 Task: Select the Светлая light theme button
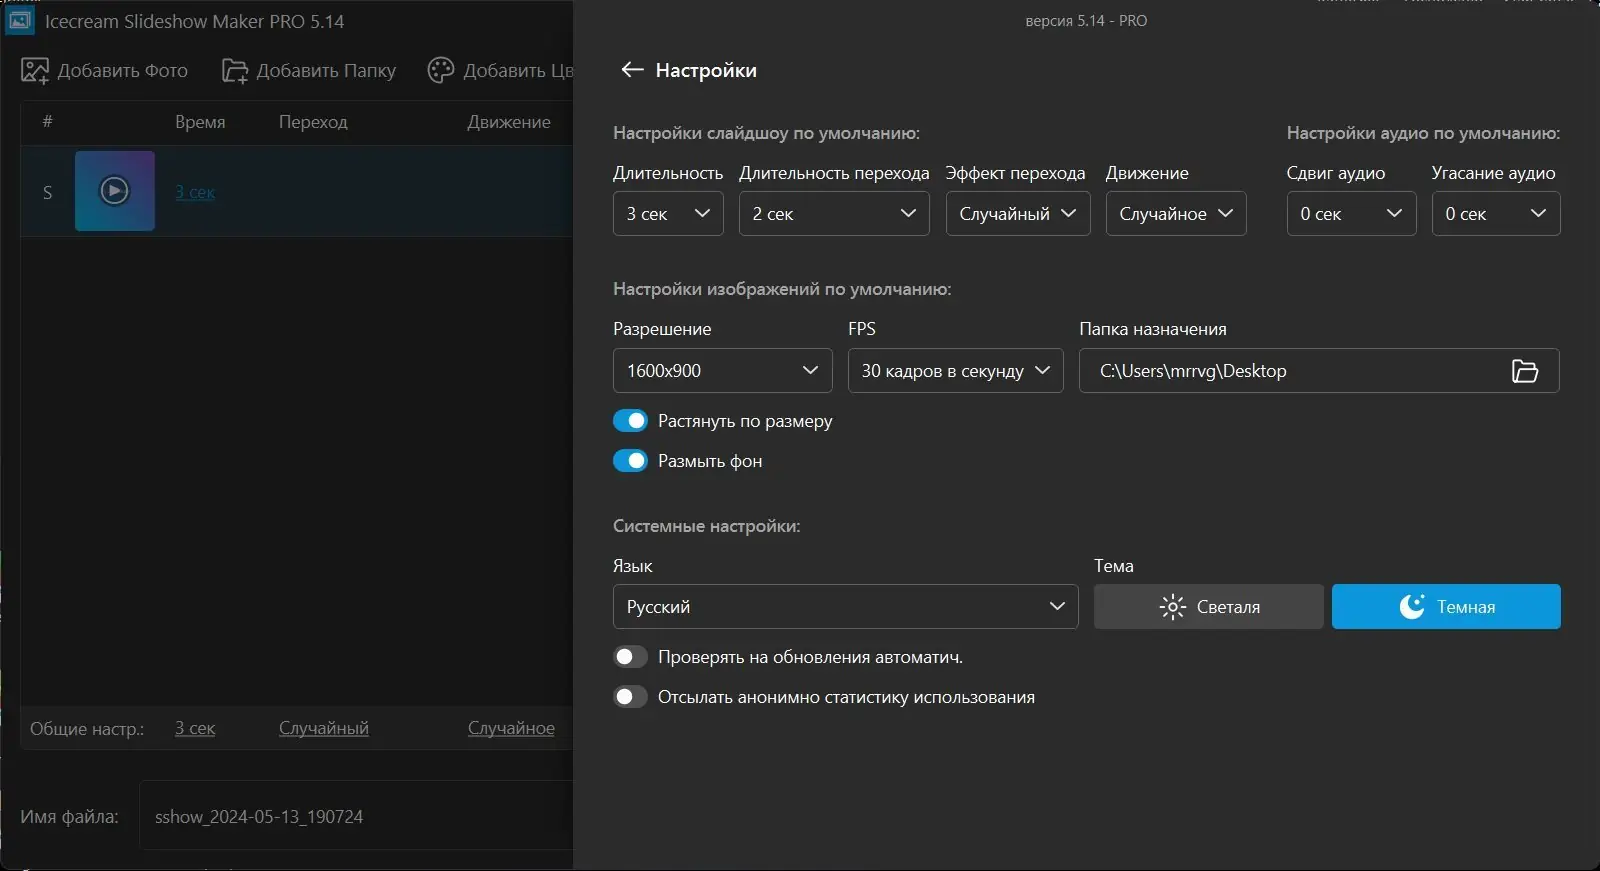(1208, 607)
